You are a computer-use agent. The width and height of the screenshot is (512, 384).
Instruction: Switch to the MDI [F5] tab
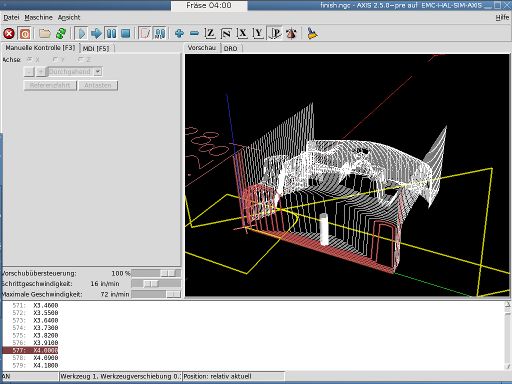(x=96, y=49)
